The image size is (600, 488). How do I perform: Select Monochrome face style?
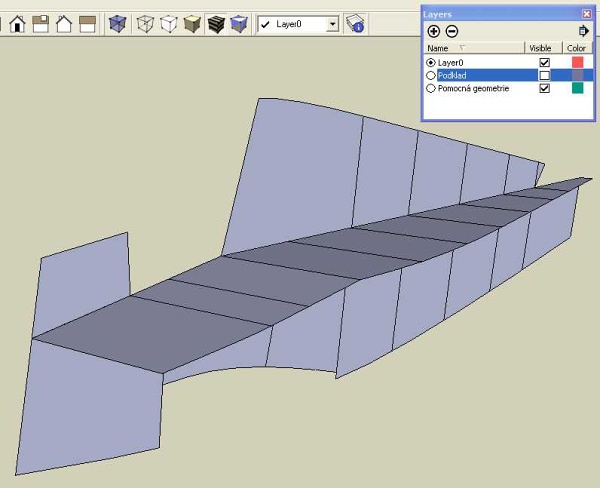pos(238,24)
